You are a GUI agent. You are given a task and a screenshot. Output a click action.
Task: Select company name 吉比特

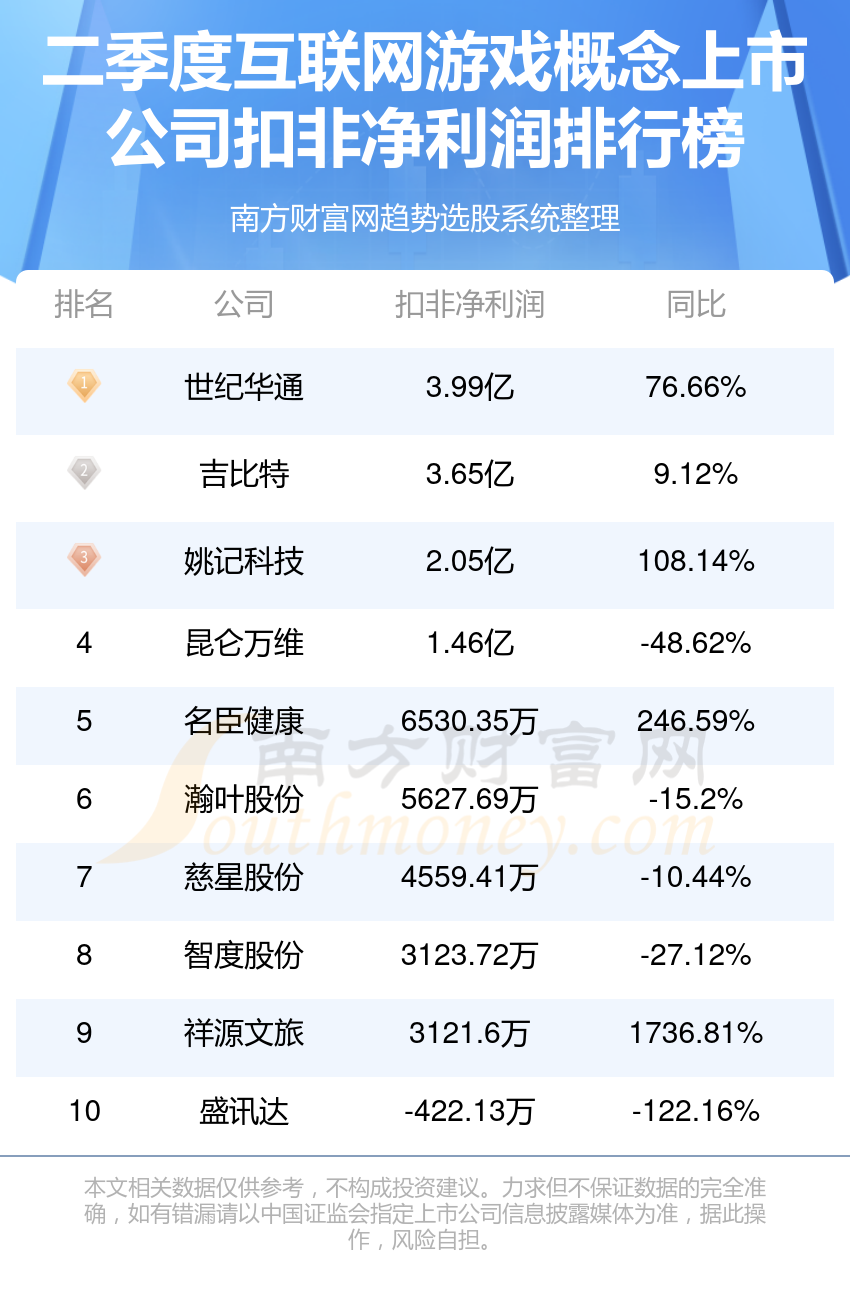[244, 474]
